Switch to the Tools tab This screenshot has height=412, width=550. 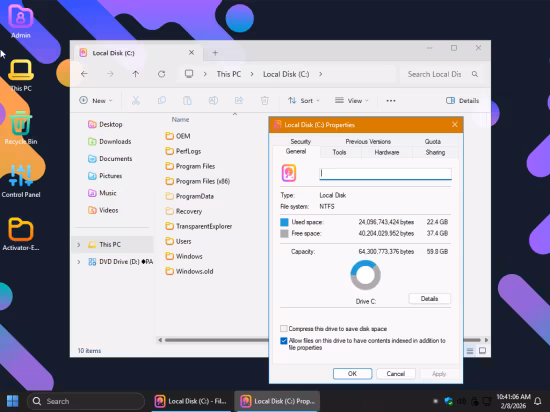point(339,152)
